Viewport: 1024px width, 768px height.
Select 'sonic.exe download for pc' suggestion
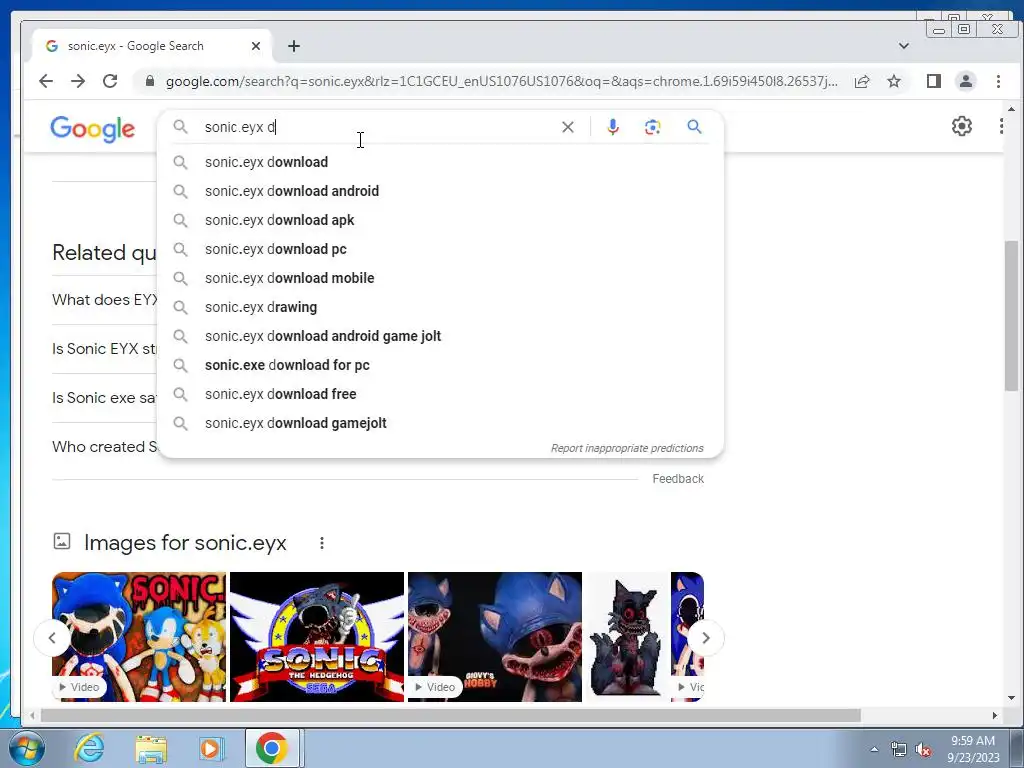(440, 365)
